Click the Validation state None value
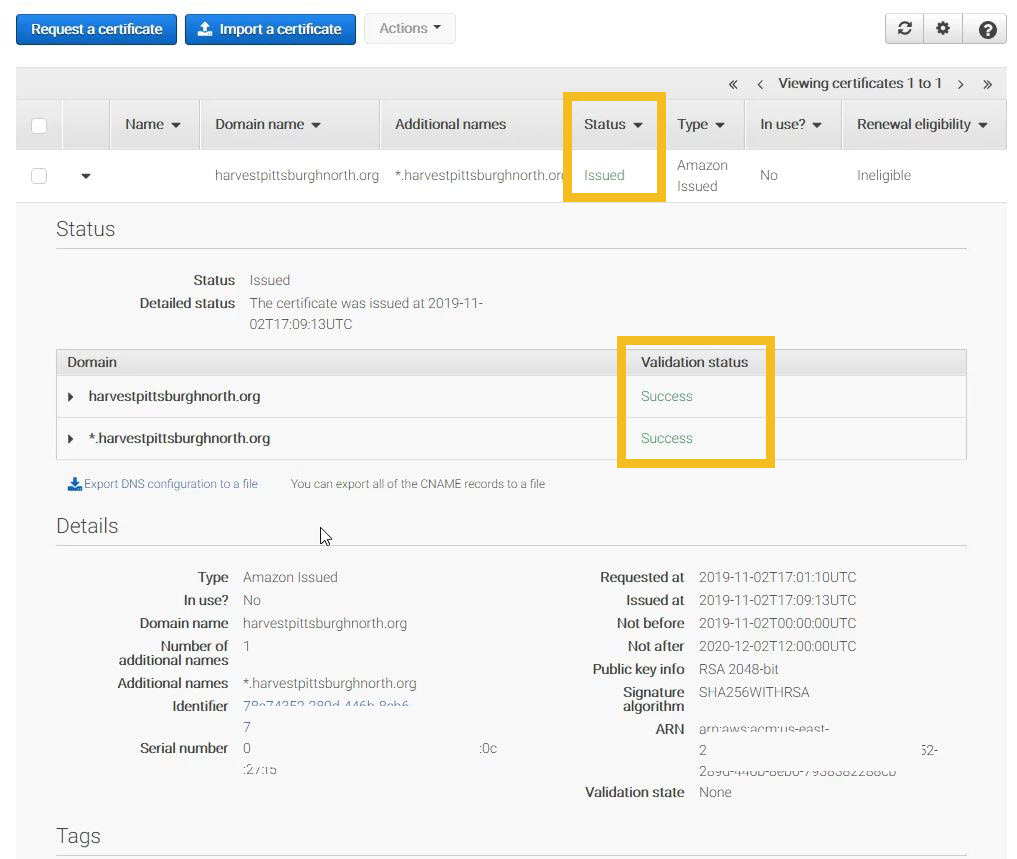This screenshot has width=1017, height=859. point(715,792)
